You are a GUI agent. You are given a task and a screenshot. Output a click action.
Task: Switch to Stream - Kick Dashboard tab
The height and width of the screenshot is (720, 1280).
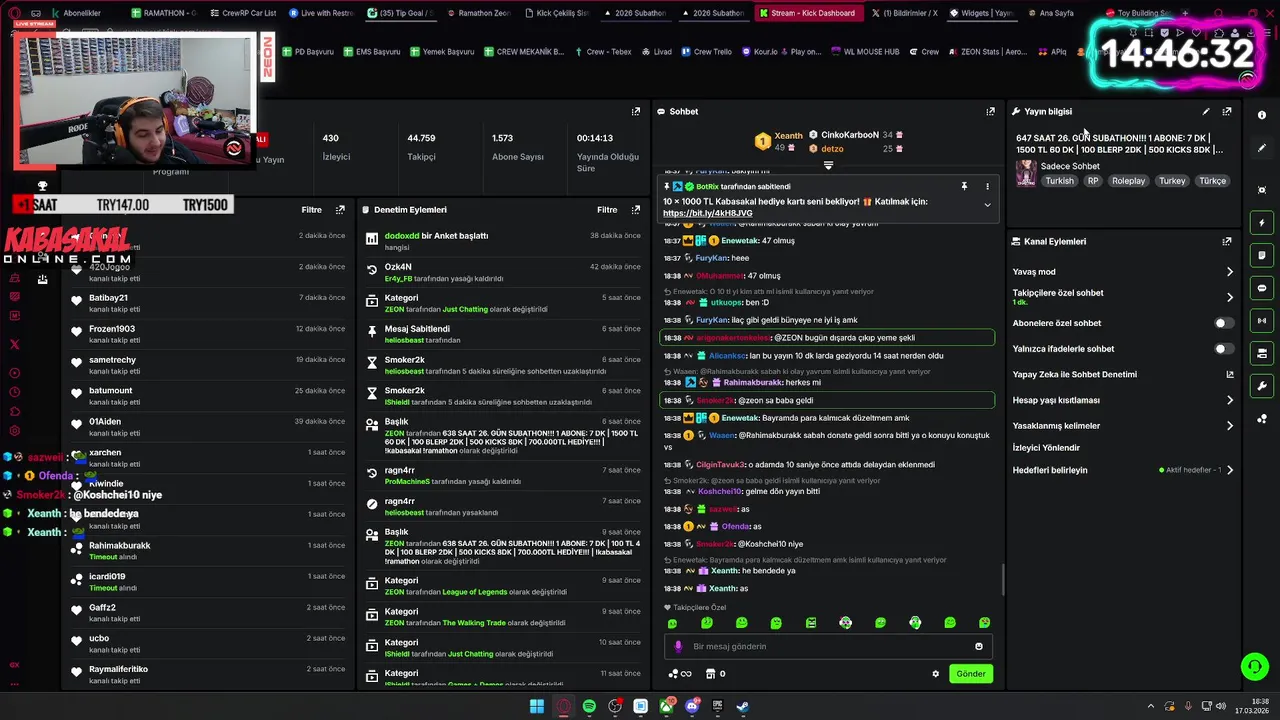(x=807, y=13)
